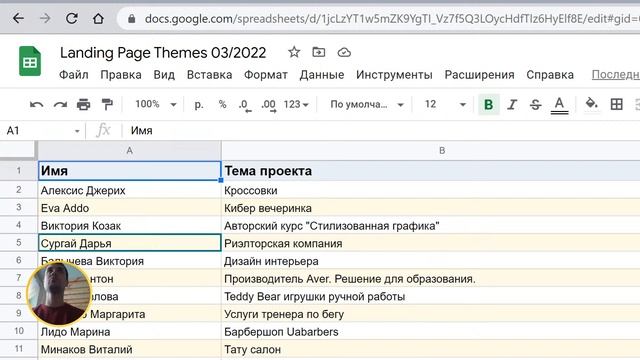The image size is (640, 360).
Task: Print the spreadsheet
Action: click(x=84, y=105)
